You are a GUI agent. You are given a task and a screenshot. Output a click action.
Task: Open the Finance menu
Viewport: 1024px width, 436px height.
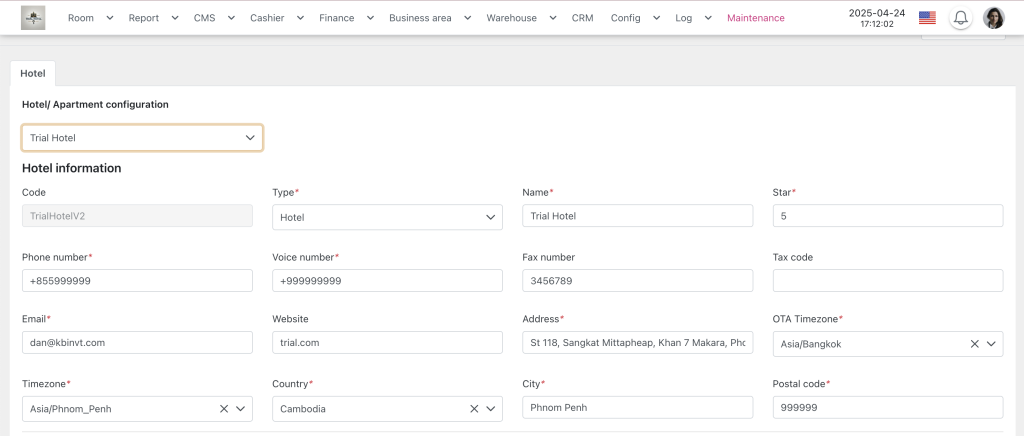click(346, 18)
